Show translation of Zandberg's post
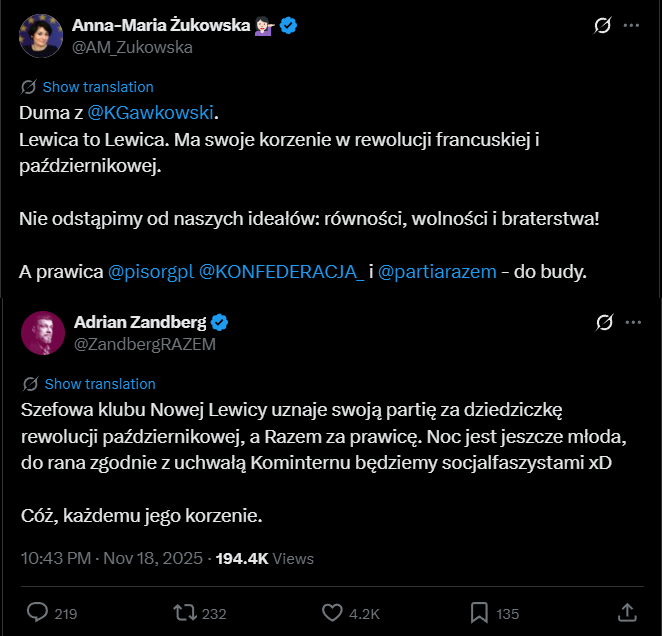The width and height of the screenshot is (663, 636). pyautogui.click(x=99, y=384)
